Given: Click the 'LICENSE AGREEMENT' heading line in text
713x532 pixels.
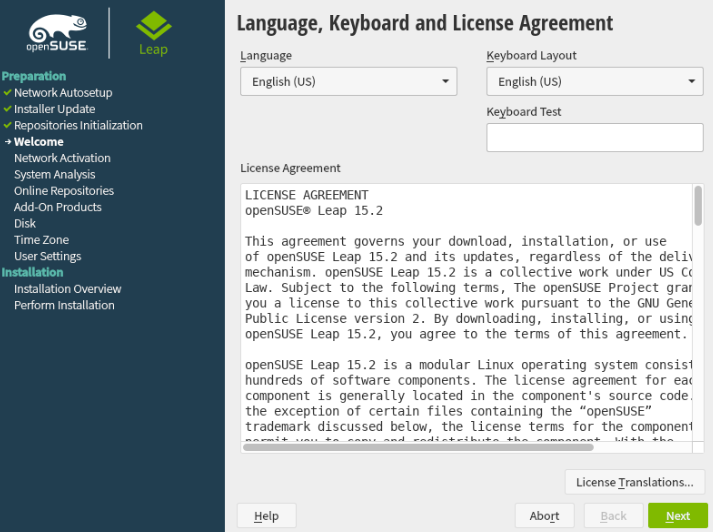Looking at the screenshot, I should 306,195.
